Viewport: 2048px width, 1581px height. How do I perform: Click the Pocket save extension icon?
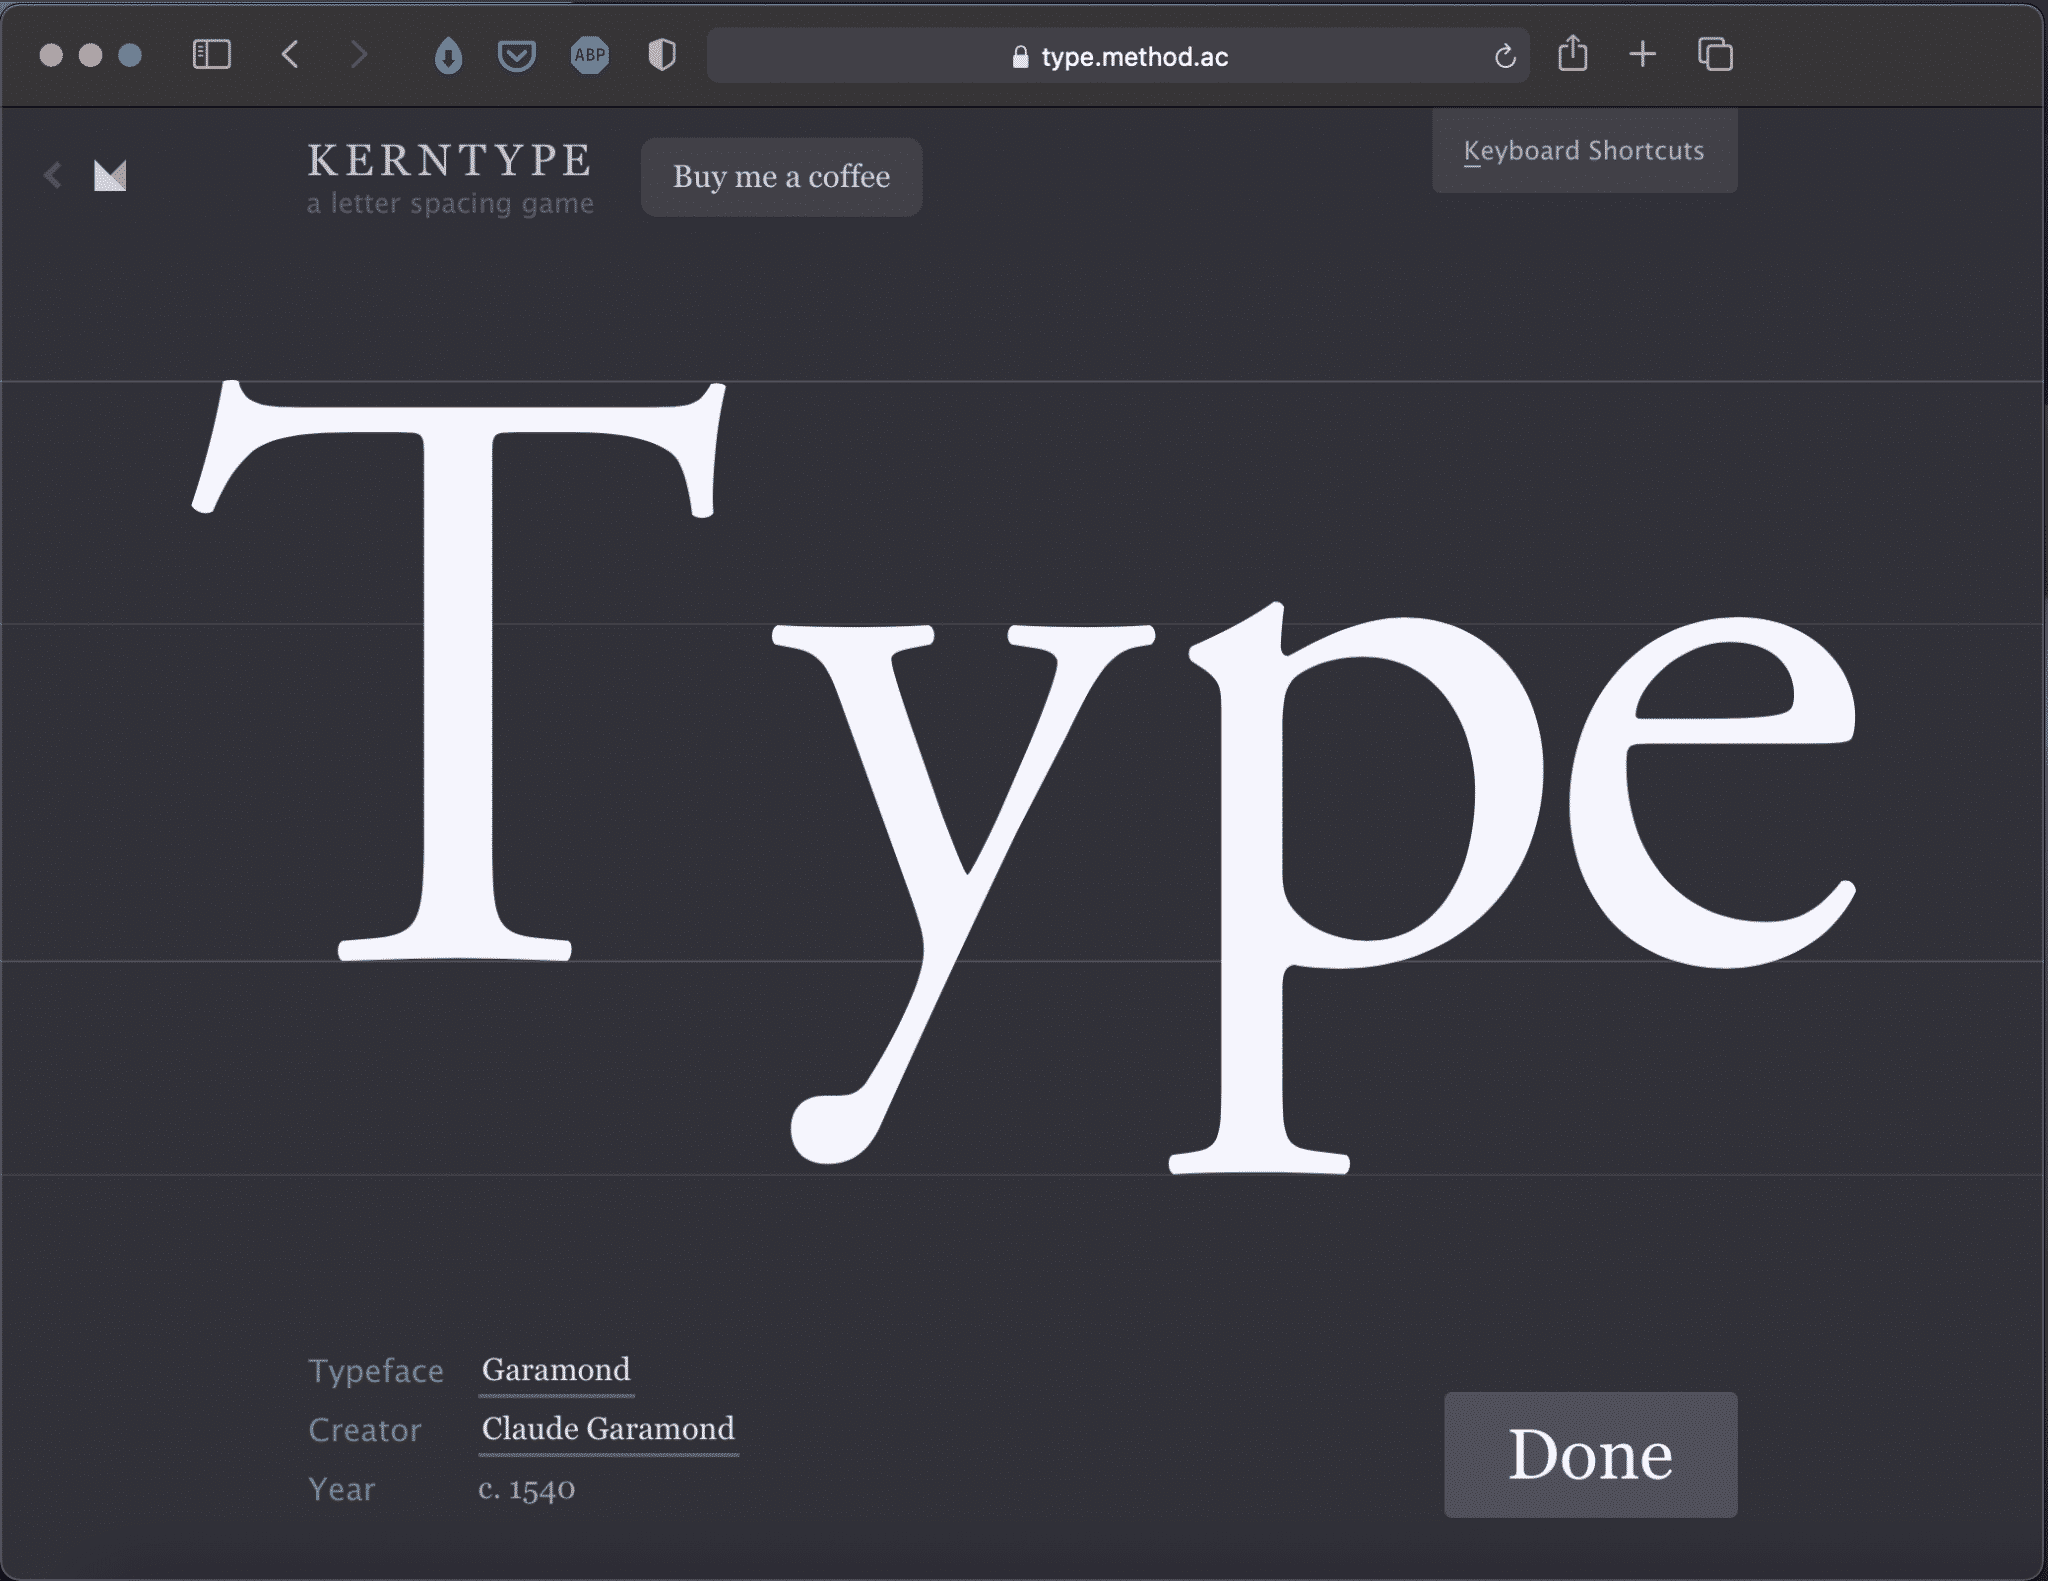[516, 56]
